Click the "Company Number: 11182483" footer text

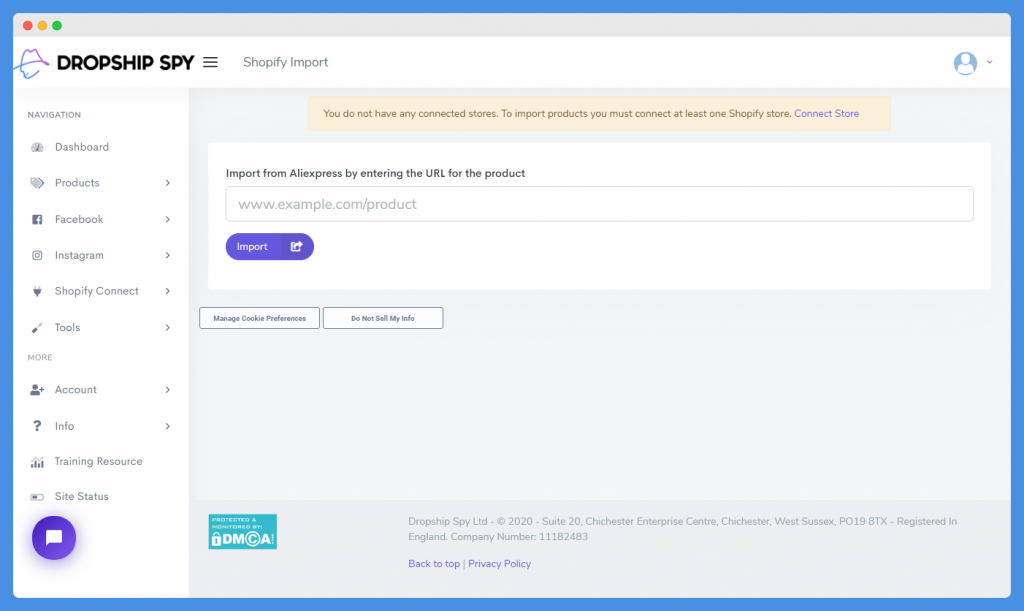[x=519, y=537]
